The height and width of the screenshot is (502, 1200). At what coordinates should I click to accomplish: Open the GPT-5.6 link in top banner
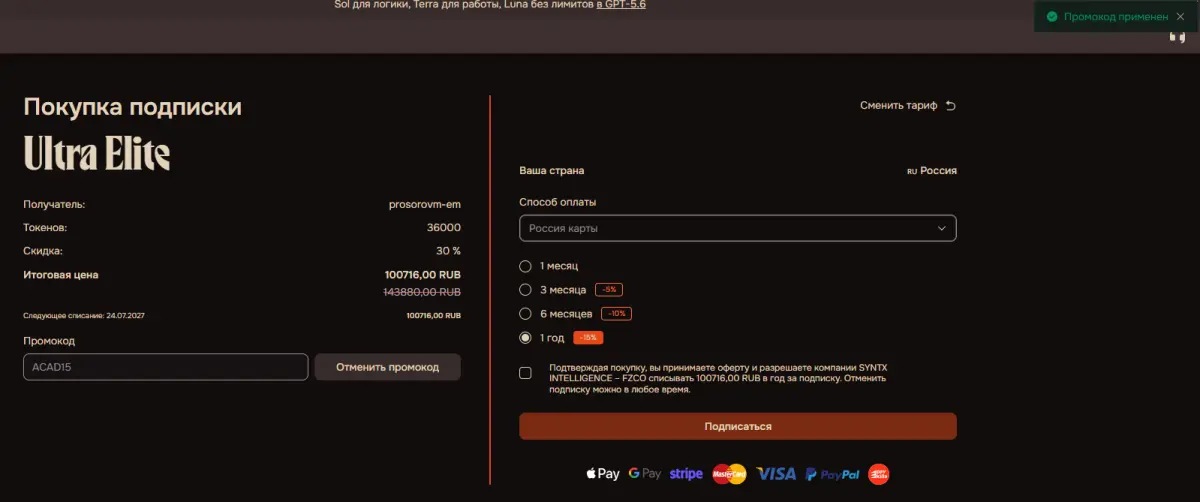(623, 5)
